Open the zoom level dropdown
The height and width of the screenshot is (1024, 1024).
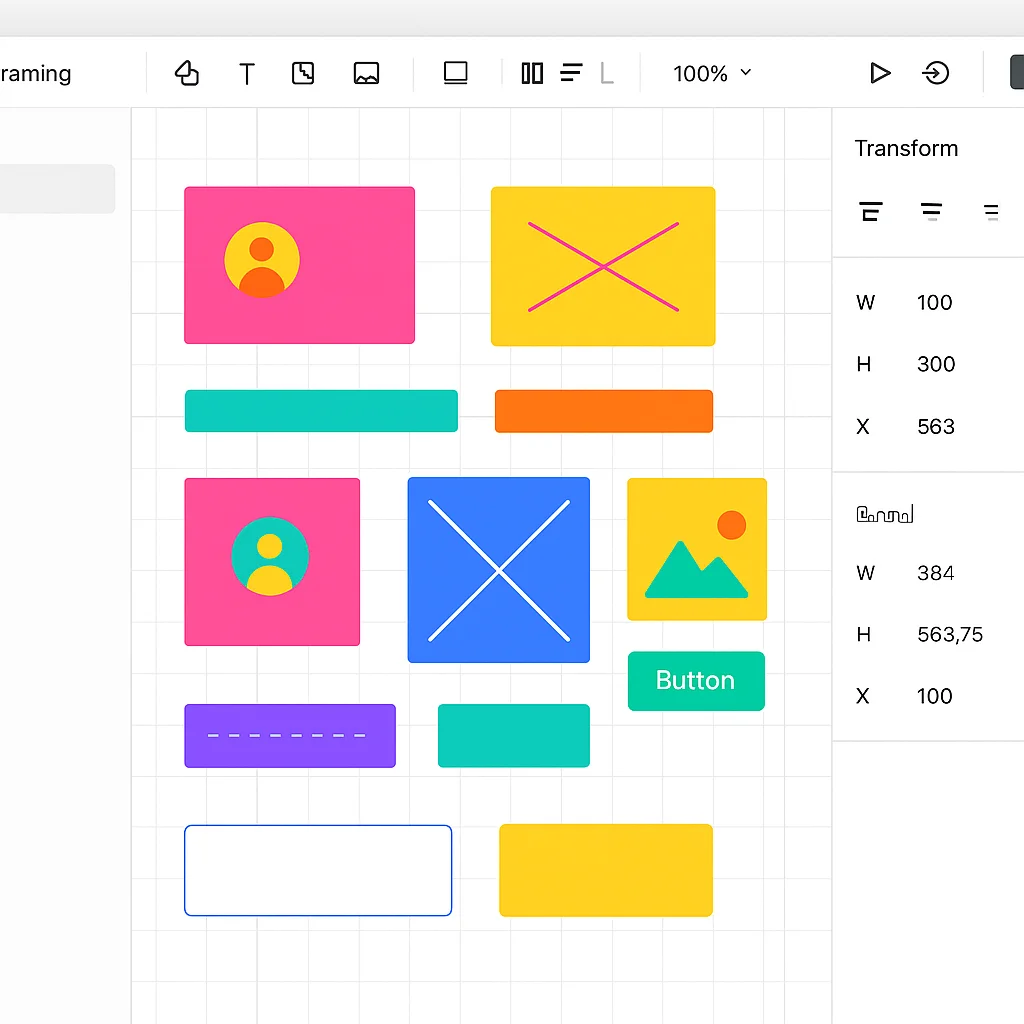click(712, 73)
